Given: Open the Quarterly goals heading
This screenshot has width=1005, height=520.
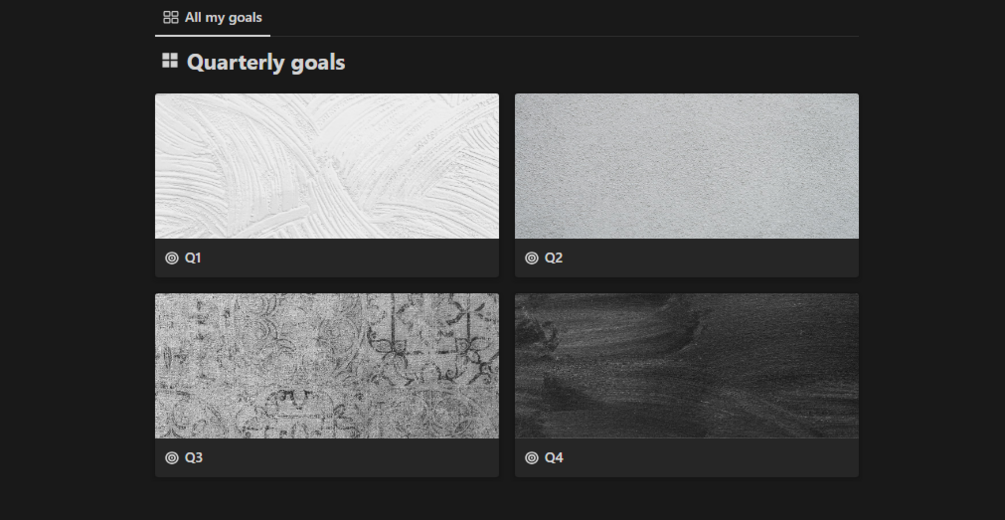Looking at the screenshot, I should tap(266, 62).
